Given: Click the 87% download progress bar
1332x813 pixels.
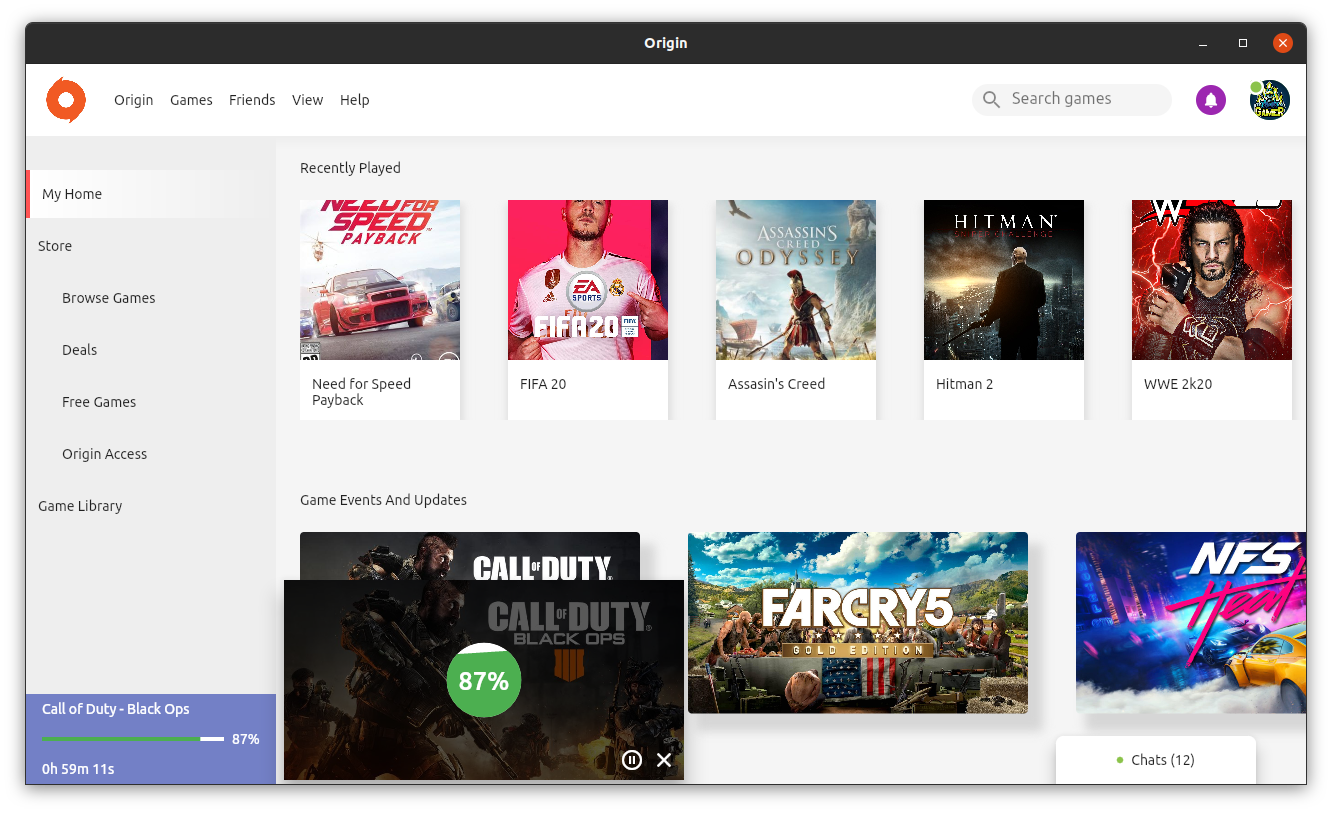Looking at the screenshot, I should [131, 739].
